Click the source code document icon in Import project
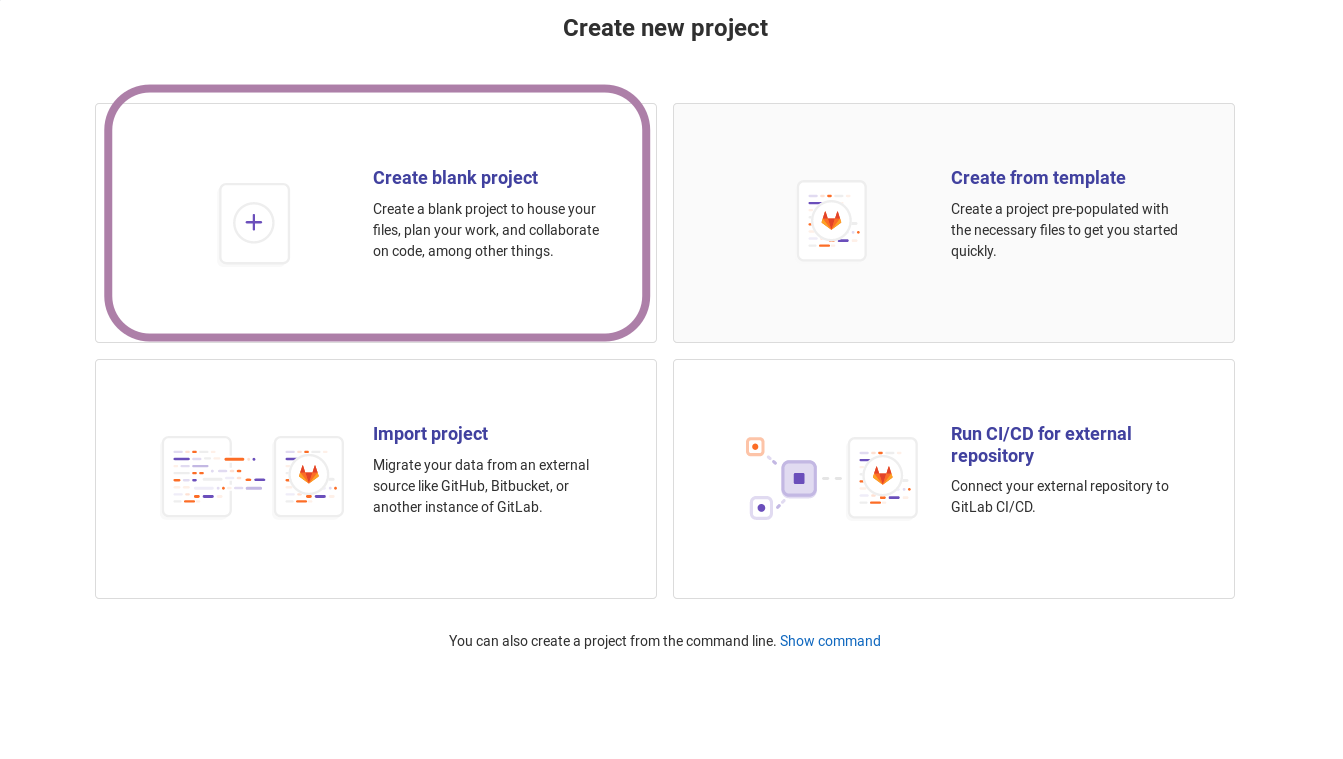Screen dimensions: 1343x759 point(197,477)
